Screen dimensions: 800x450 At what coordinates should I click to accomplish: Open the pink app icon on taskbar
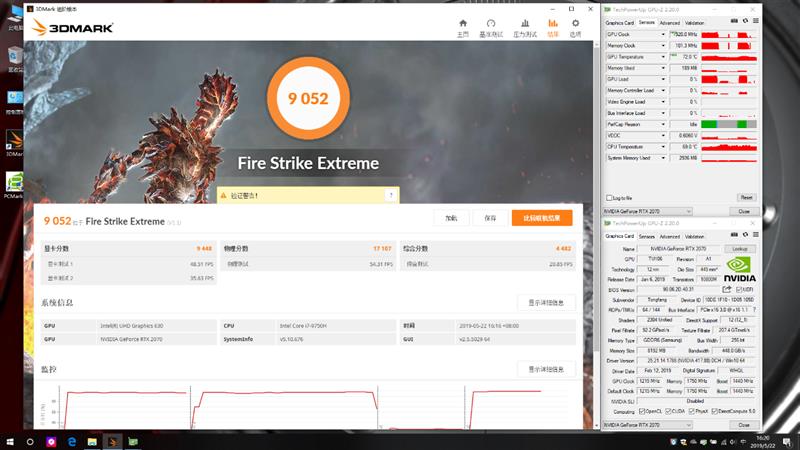click(x=51, y=442)
